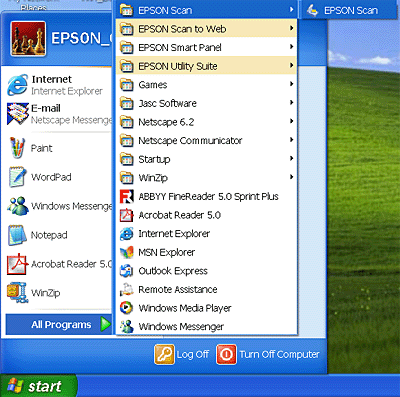Image resolution: width=400 pixels, height=397 pixels.
Task: Open the EPSON Smart Panel folder entry
Action: click(206, 47)
